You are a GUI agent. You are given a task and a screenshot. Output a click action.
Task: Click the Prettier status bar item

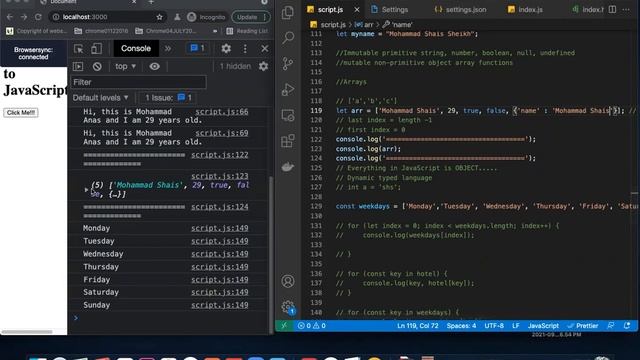point(582,326)
